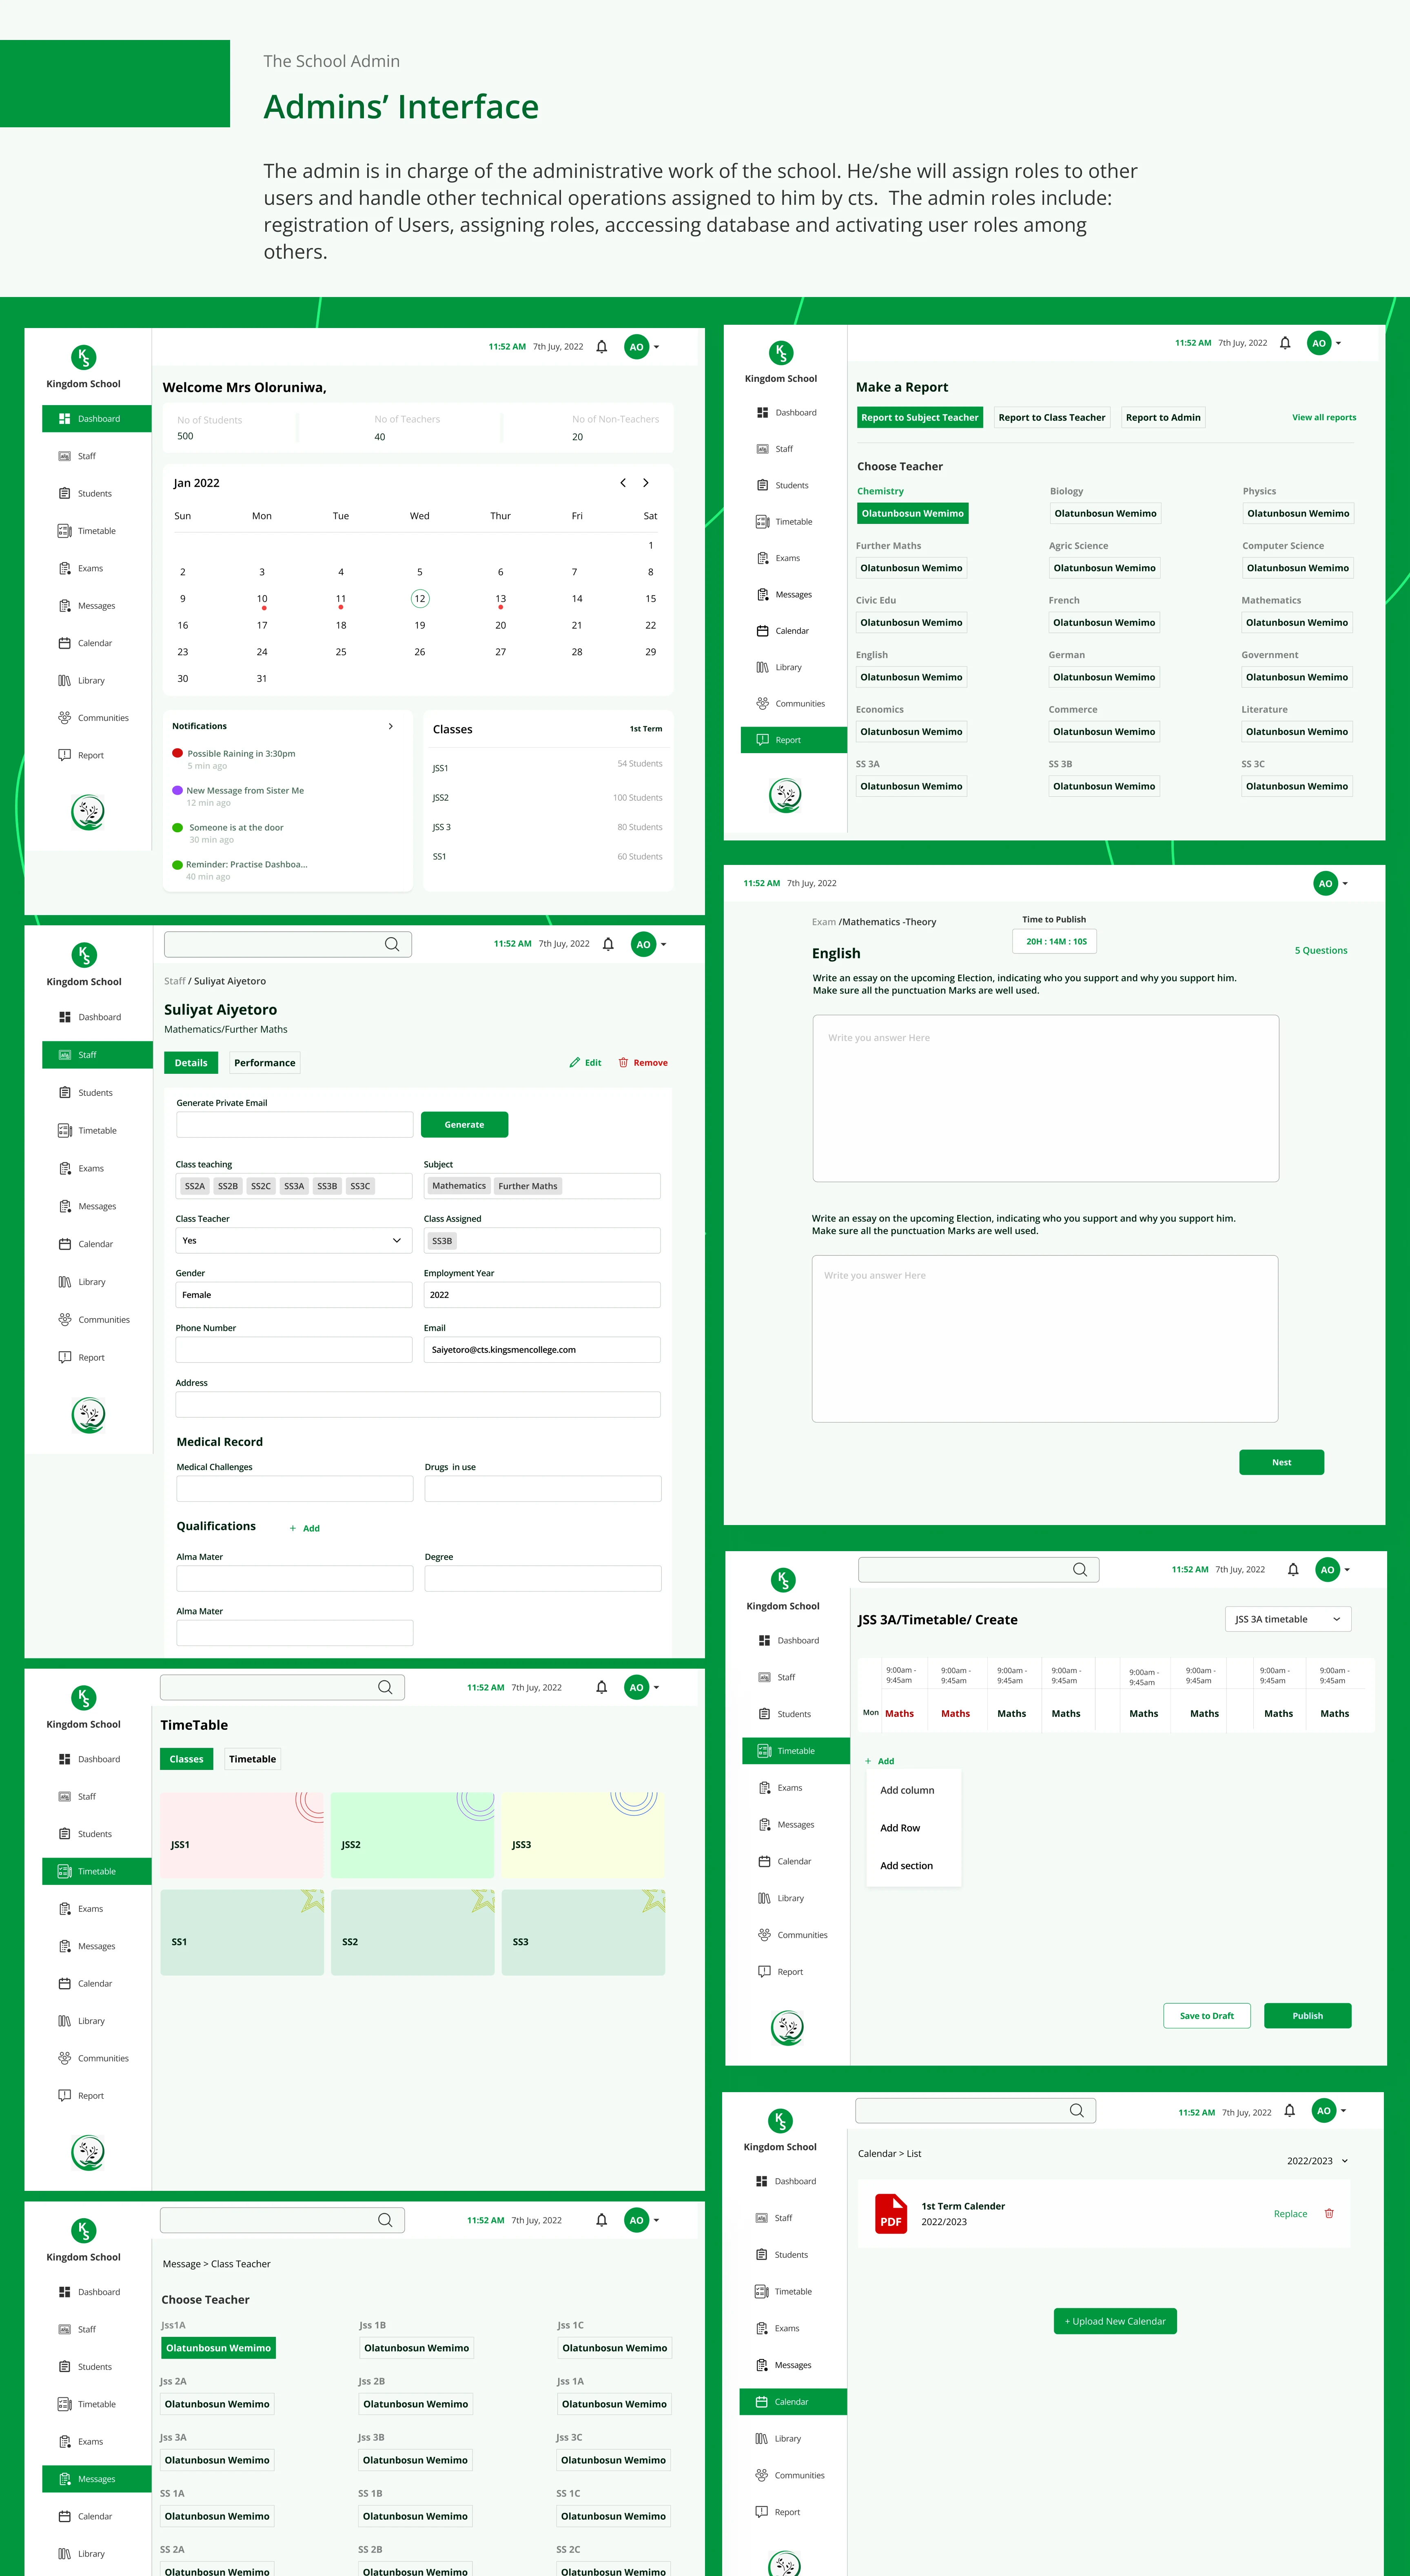The width and height of the screenshot is (1410, 2576).
Task: Click search magnifier in Suliyat Aiyetoro staff screen
Action: click(392, 944)
